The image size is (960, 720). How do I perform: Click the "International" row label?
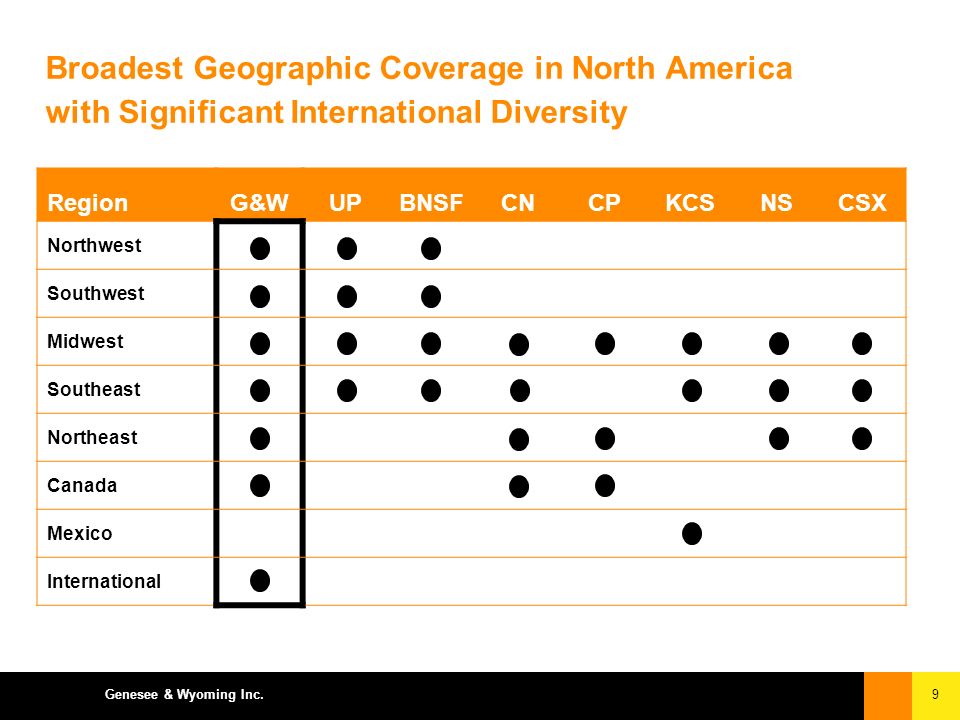104,581
